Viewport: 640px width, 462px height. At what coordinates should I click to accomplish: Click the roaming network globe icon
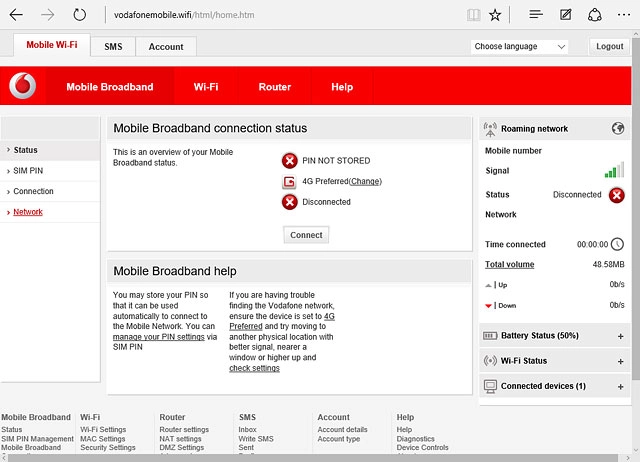[x=617, y=128]
